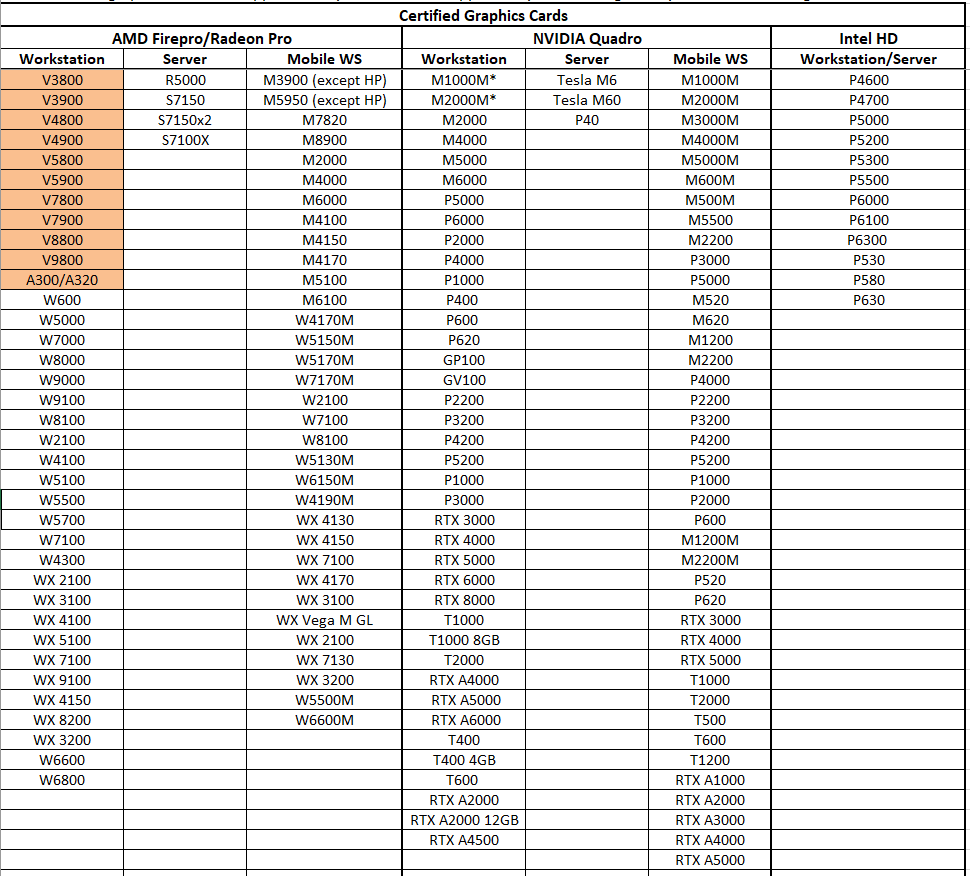The image size is (970, 876).
Task: Pick the highlighted V9800 cell
Action: point(62,260)
